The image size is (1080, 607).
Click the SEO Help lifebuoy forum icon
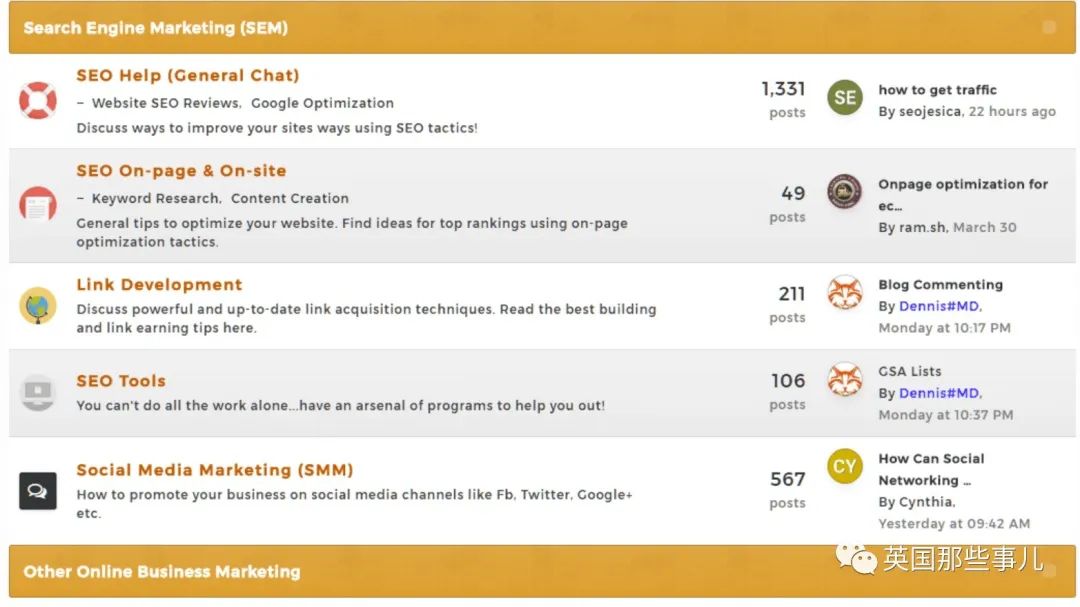pos(38,101)
